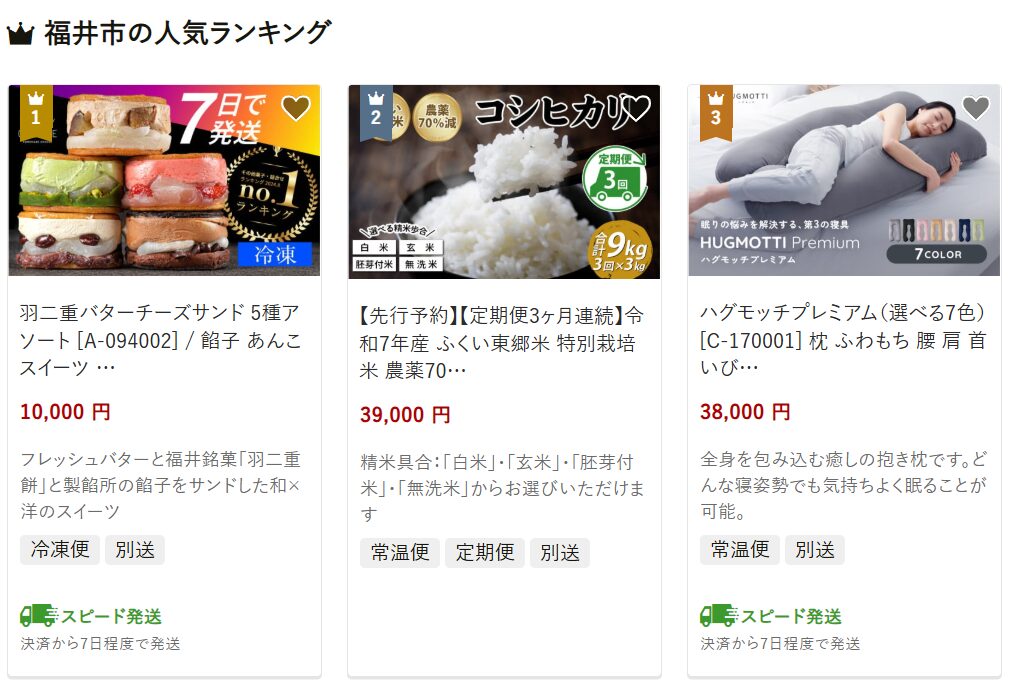Toggle heart on Koshihikari rice item
This screenshot has width=1011, height=689.
pyautogui.click(x=636, y=108)
